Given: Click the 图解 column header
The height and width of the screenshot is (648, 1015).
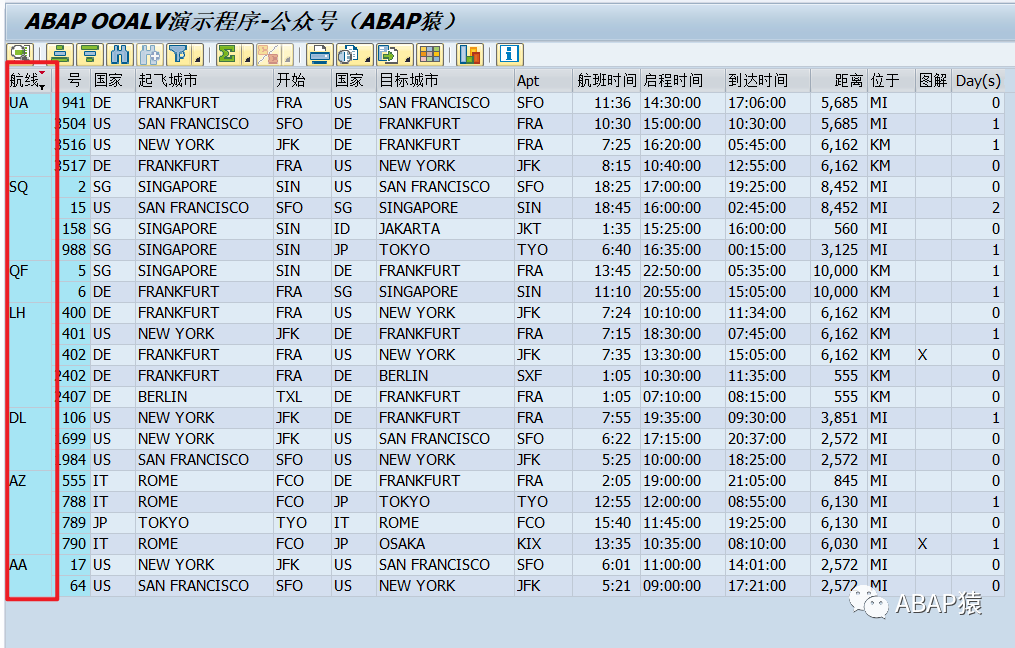Looking at the screenshot, I should 933,80.
